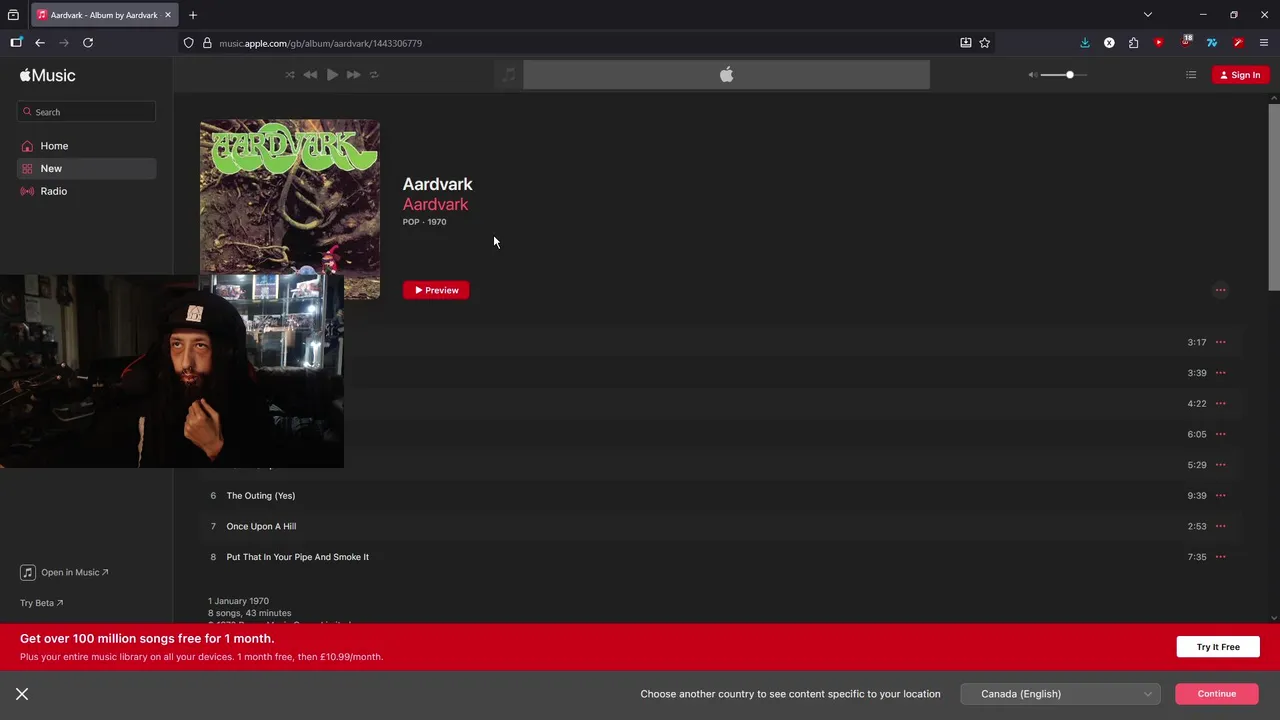The width and height of the screenshot is (1280, 720).
Task: Open the browser hamburger menu
Action: coord(1264,43)
